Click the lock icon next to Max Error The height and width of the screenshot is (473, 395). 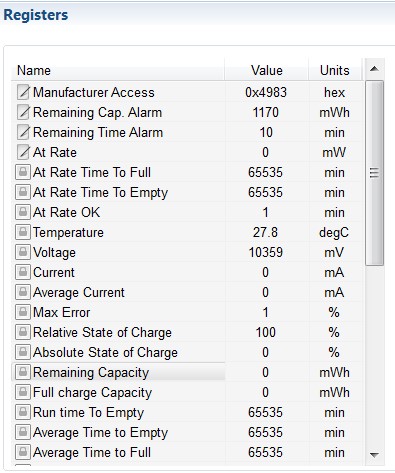23,312
